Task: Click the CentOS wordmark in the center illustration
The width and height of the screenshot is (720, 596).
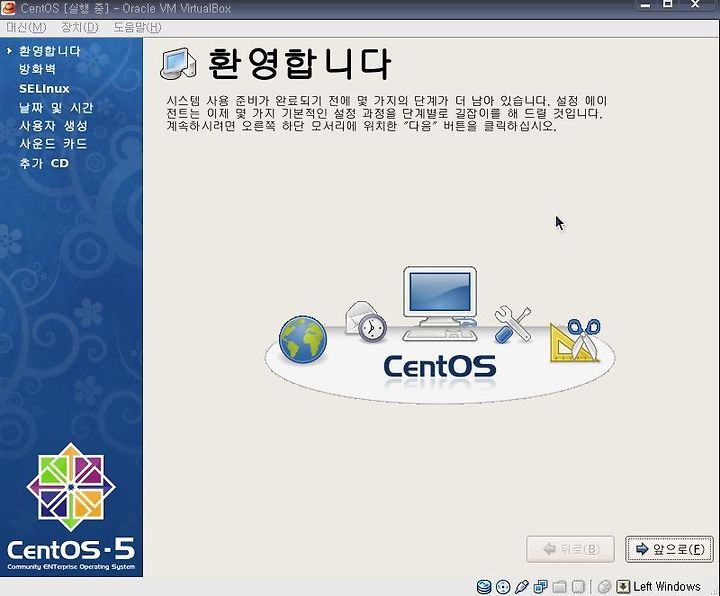Action: click(439, 367)
